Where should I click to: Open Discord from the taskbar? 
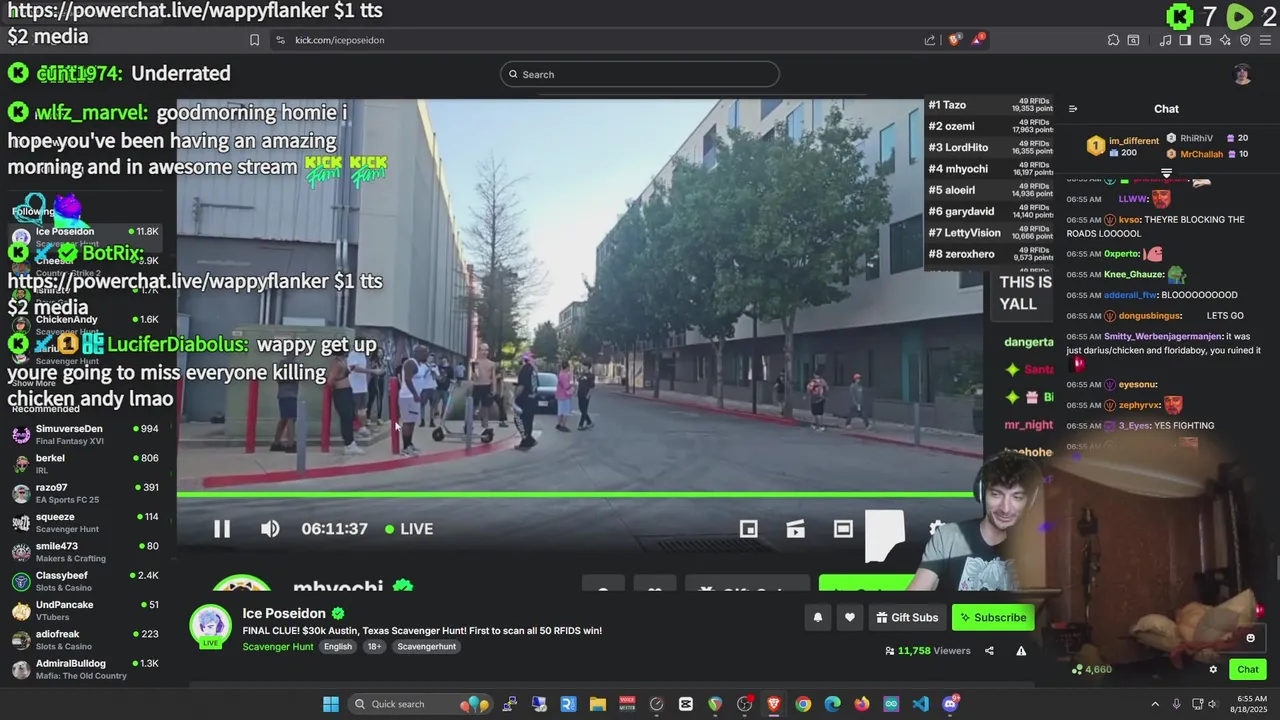pyautogui.click(x=950, y=704)
